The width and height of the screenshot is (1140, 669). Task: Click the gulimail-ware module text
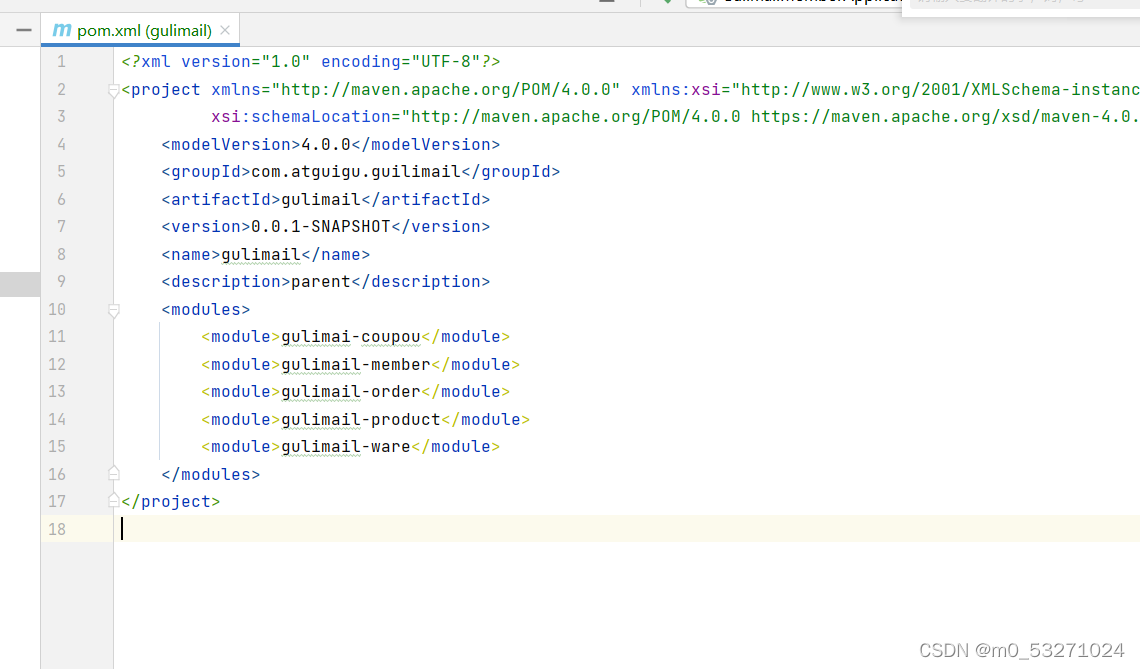346,446
